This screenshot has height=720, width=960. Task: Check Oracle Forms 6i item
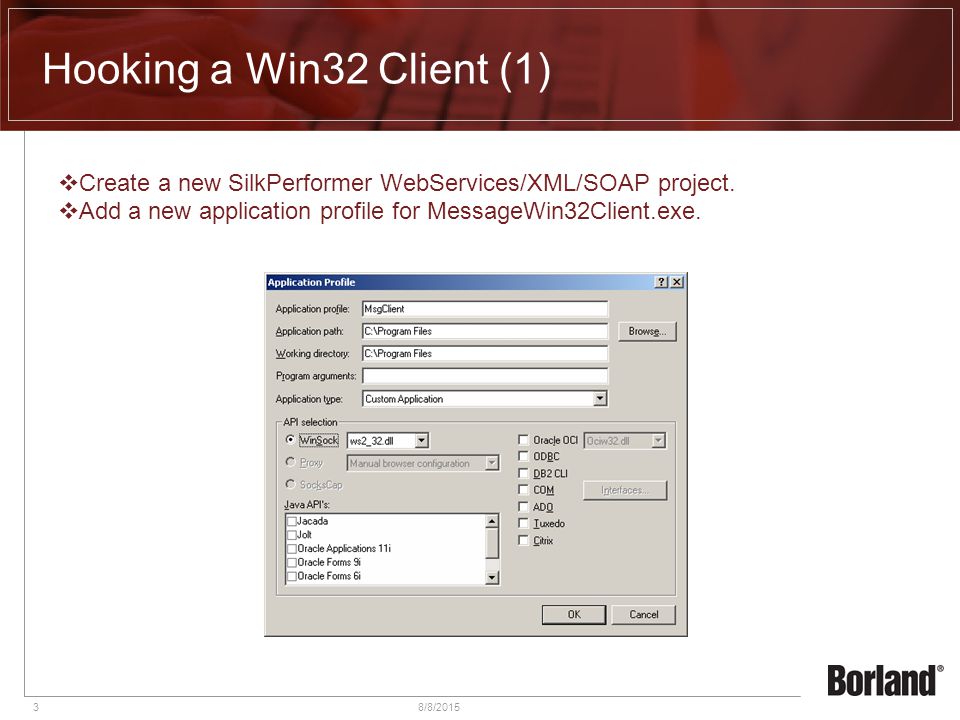292,576
